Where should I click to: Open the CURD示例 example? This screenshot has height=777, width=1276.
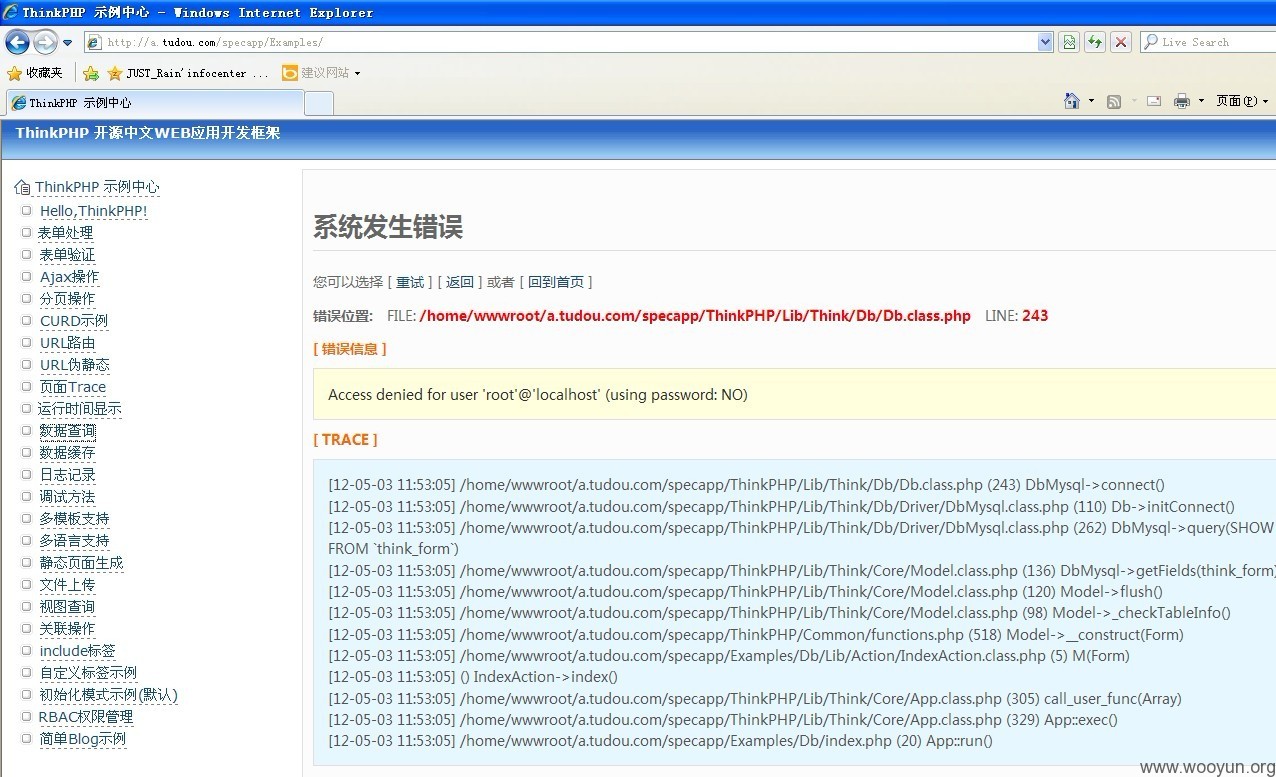tap(73, 321)
